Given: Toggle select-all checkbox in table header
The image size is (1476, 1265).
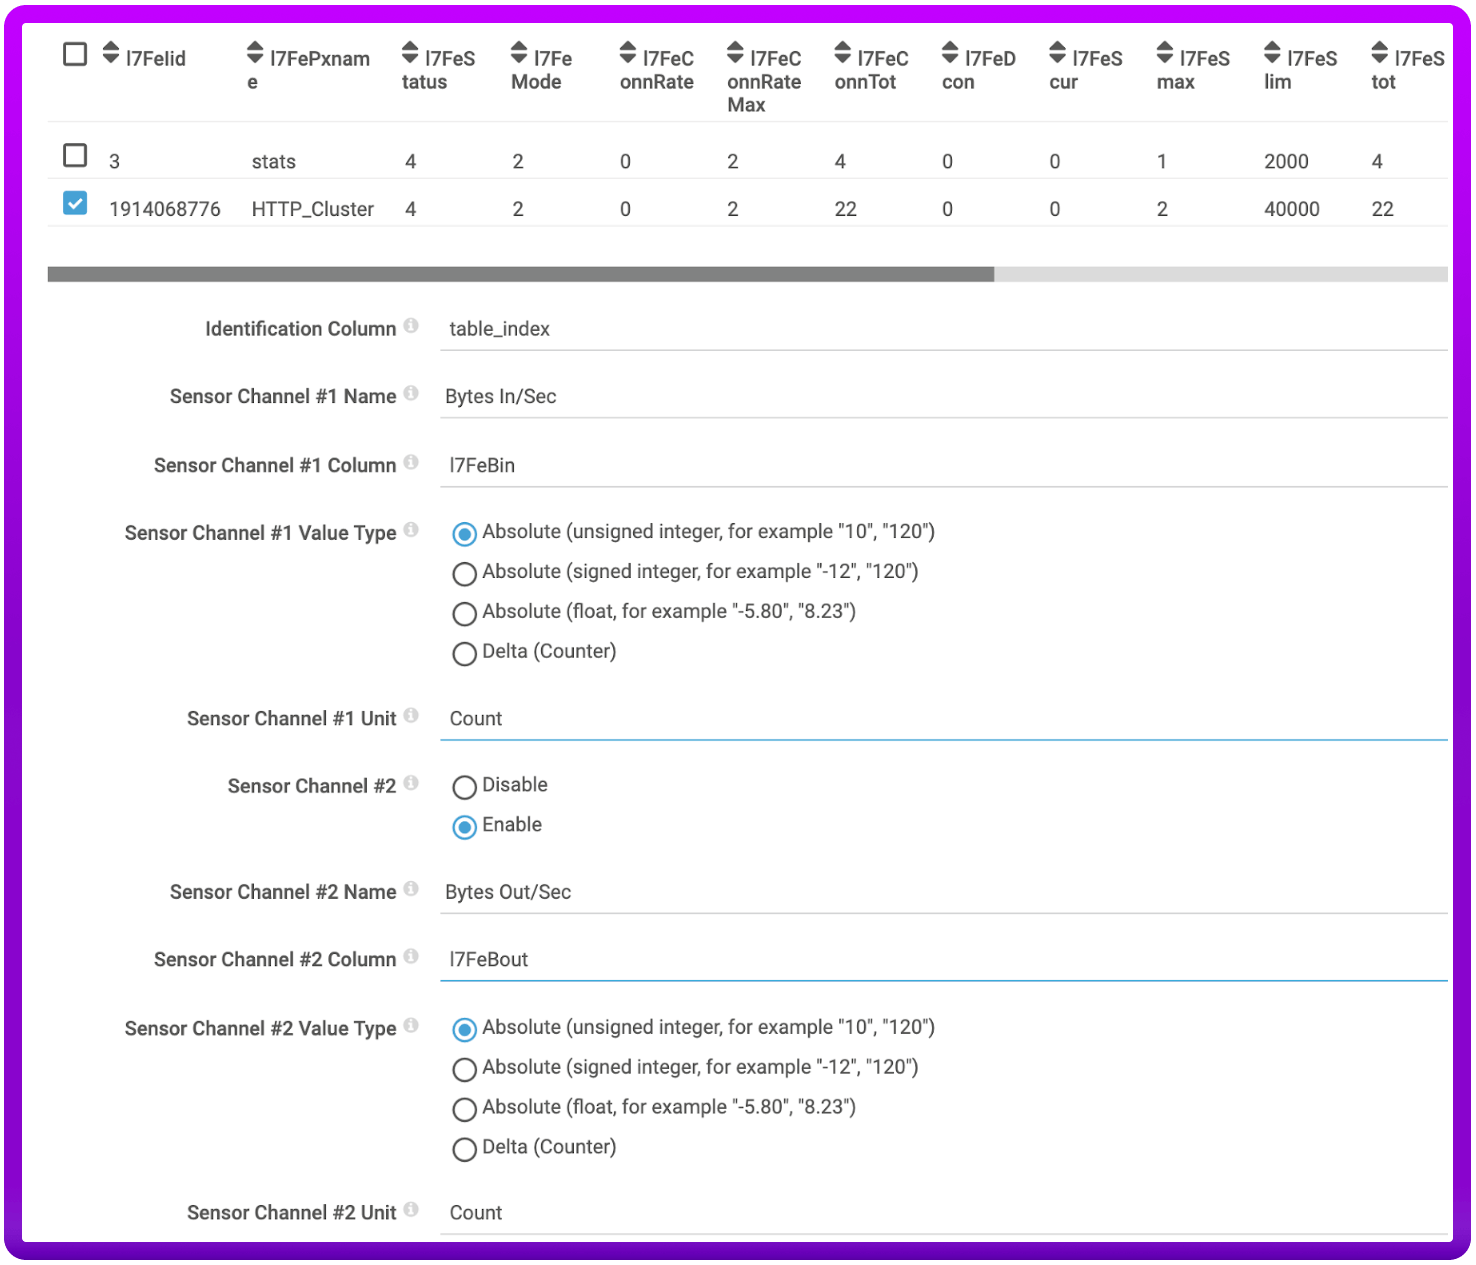Looking at the screenshot, I should coord(75,54).
